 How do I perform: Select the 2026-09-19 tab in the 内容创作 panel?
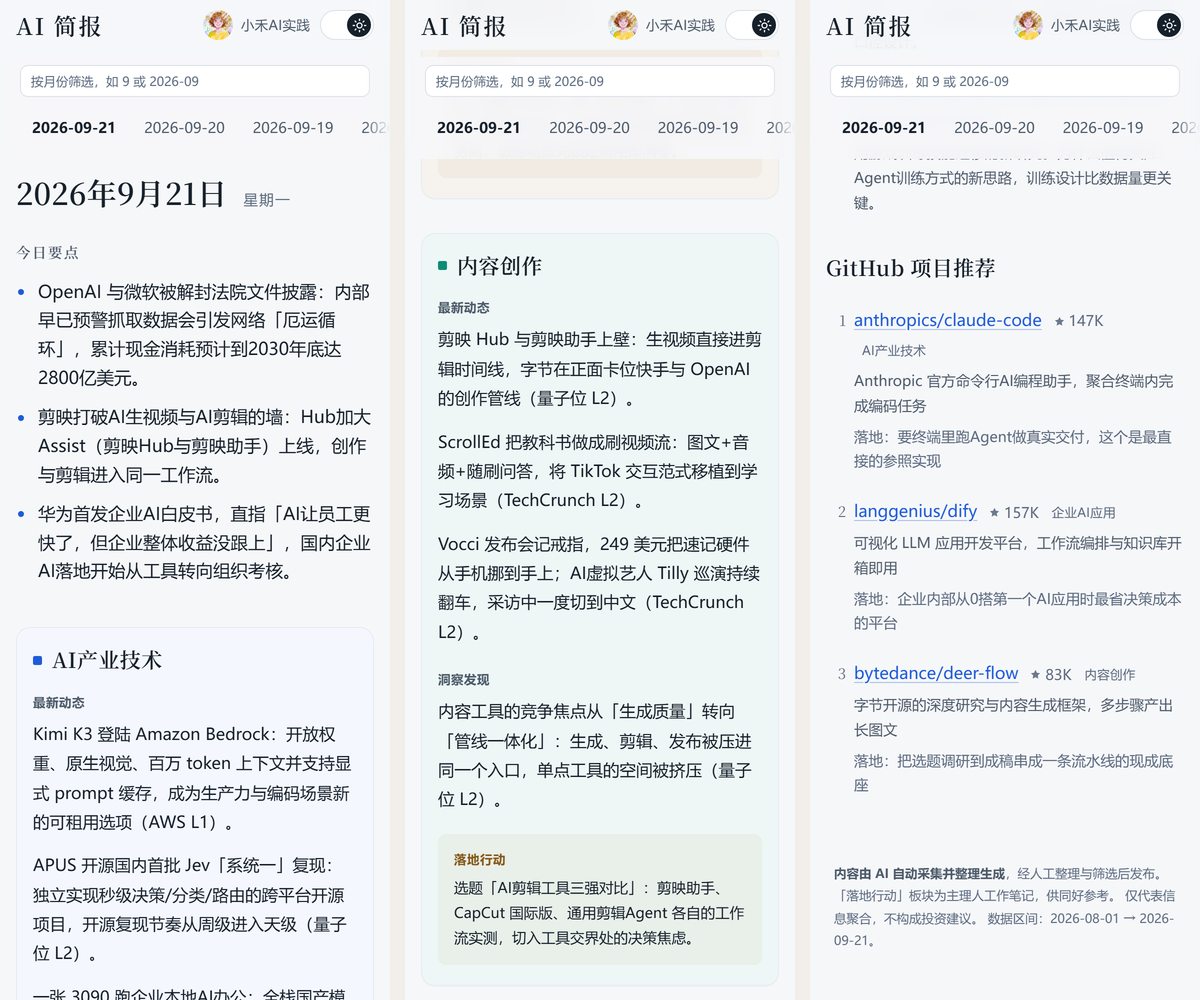pyautogui.click(x=698, y=128)
